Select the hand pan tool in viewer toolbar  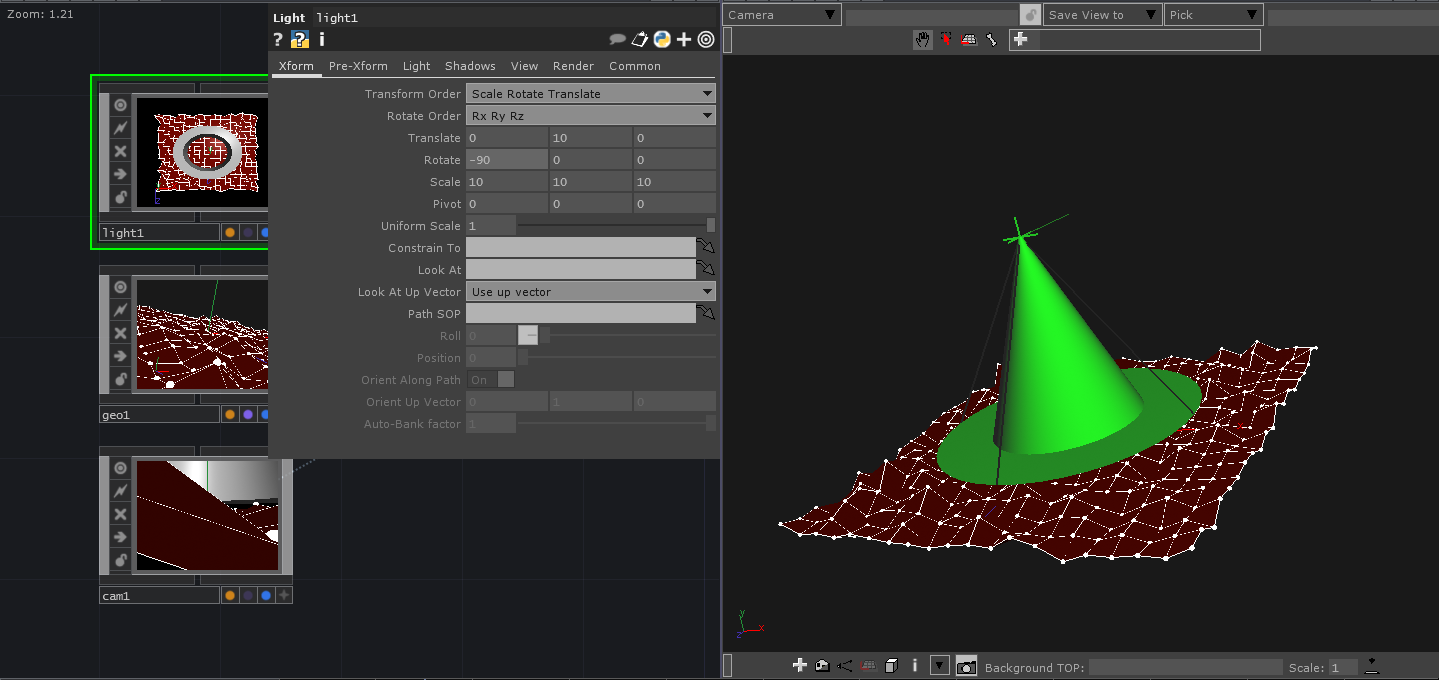point(922,40)
